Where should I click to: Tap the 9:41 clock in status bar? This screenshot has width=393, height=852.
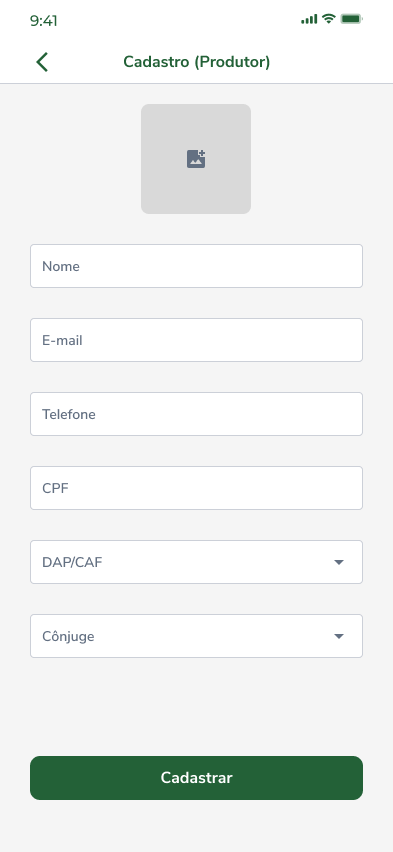tap(43, 21)
